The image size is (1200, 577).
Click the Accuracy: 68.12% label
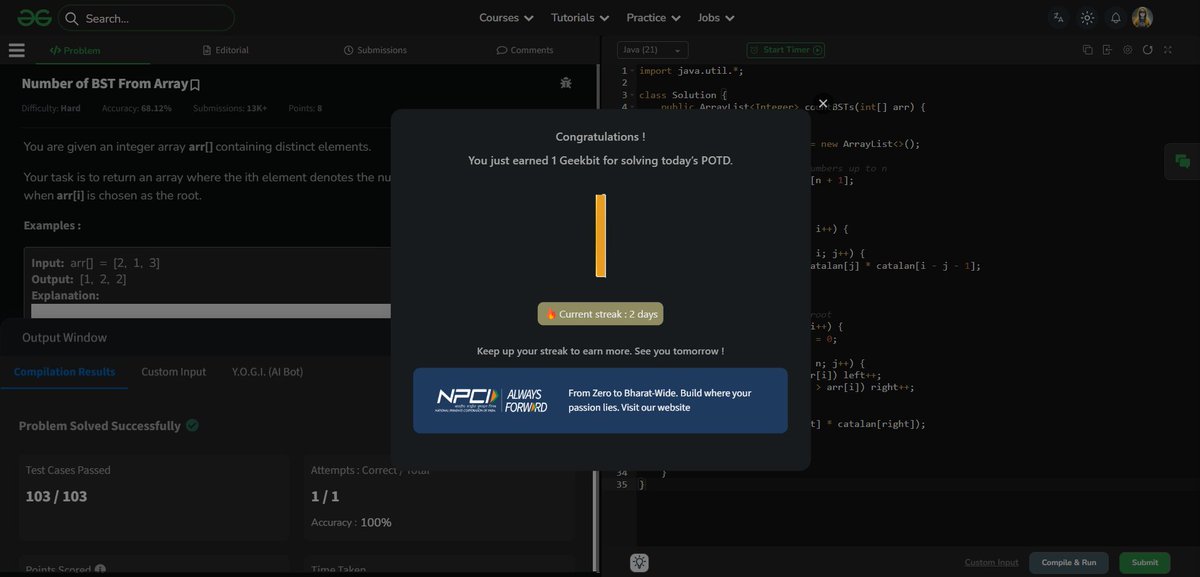(136, 108)
